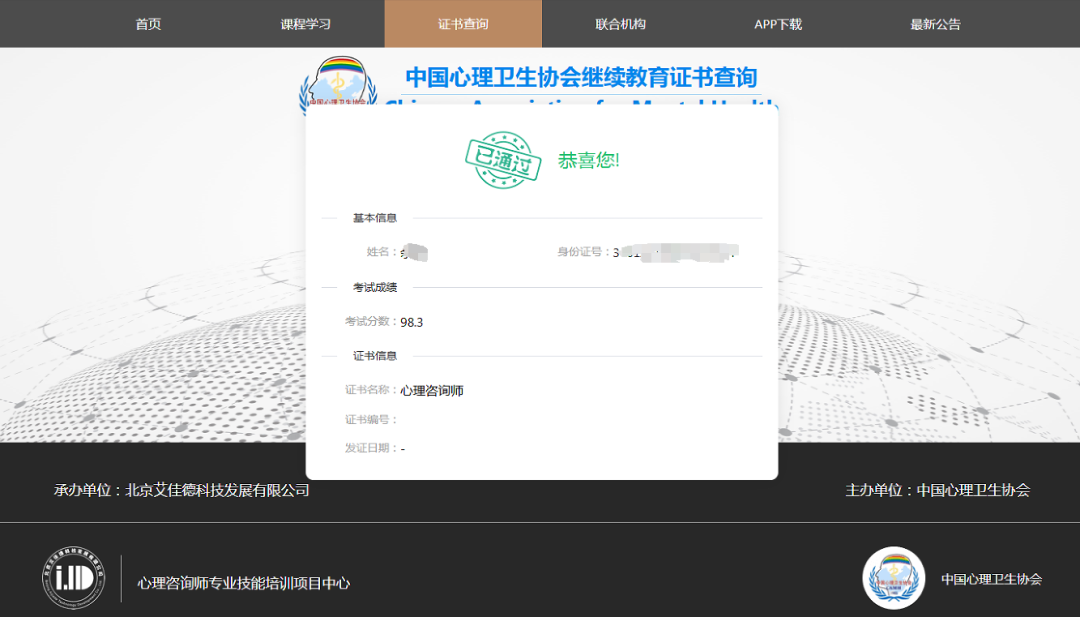
Task: Click the 中国心理卫生协会 text beside the footer emblem
Action: (992, 579)
